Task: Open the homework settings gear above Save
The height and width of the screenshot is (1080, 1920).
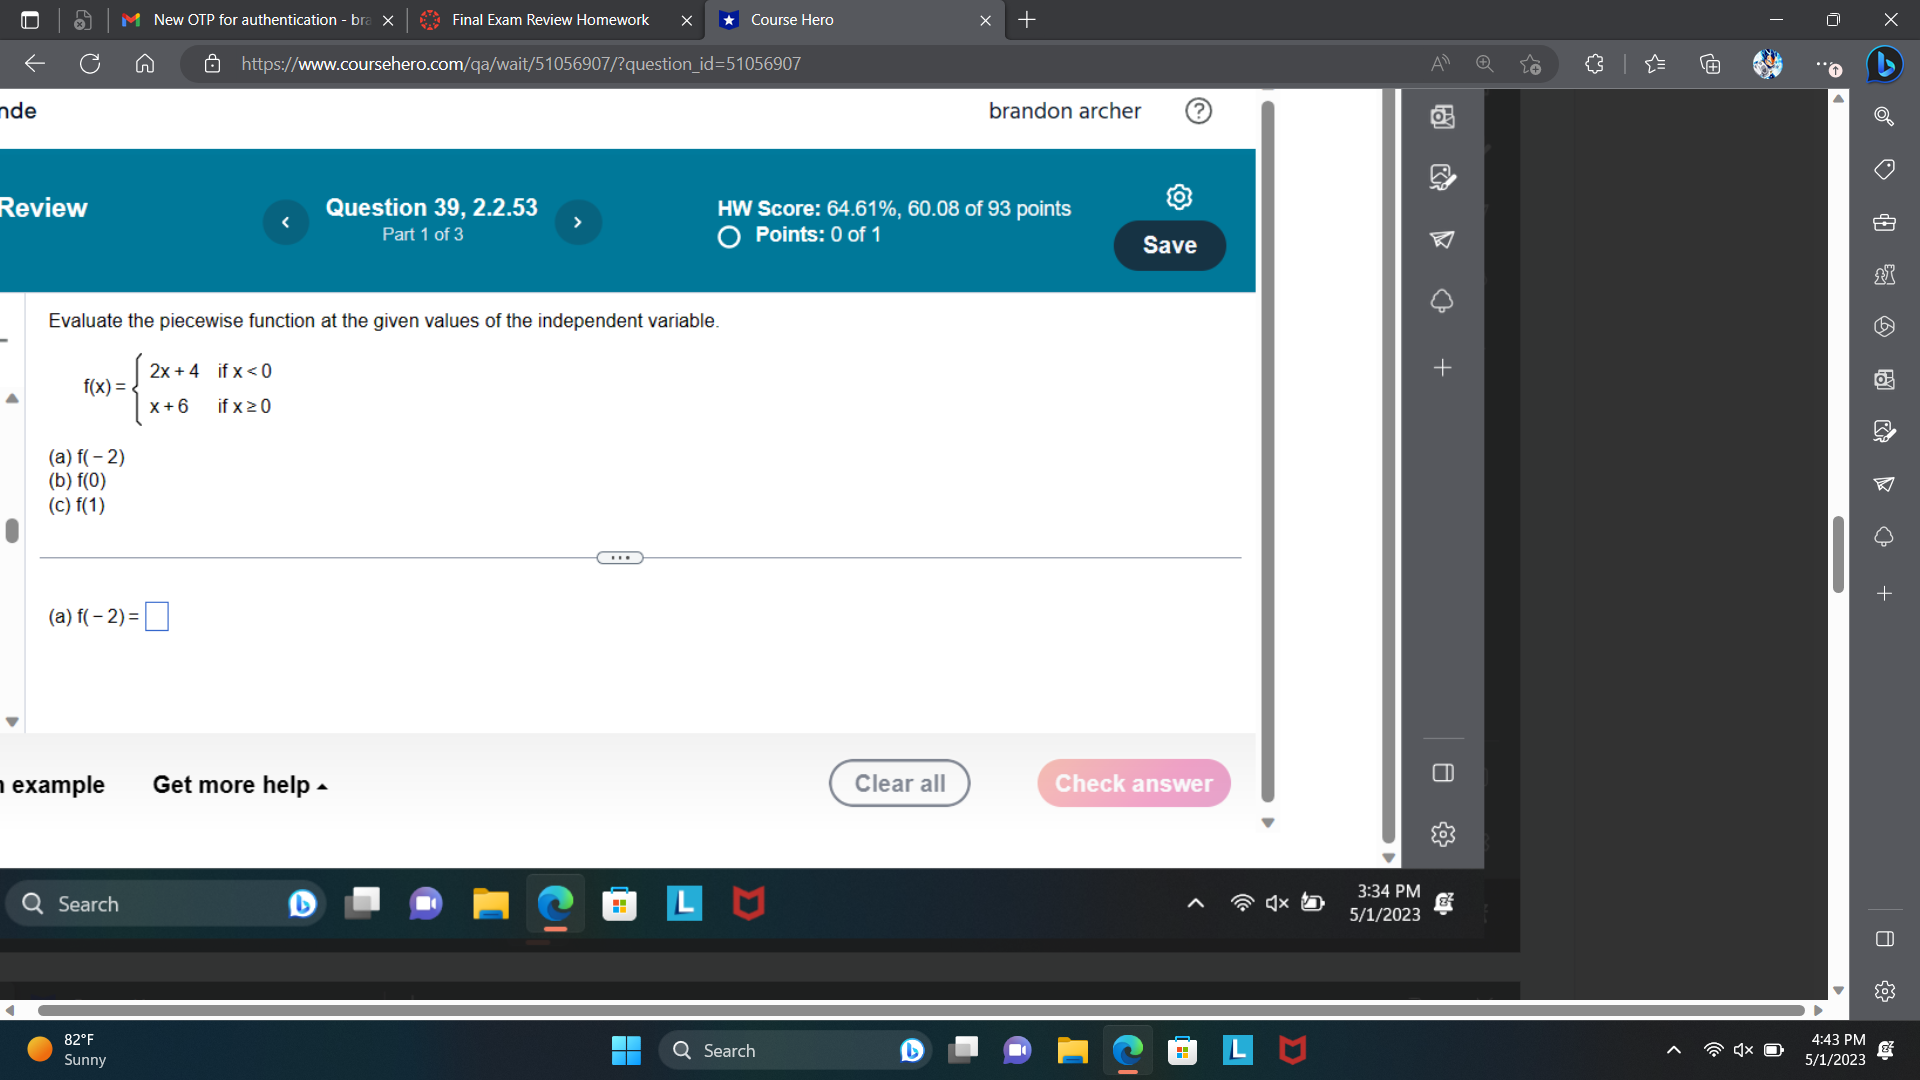Action: tap(1179, 197)
